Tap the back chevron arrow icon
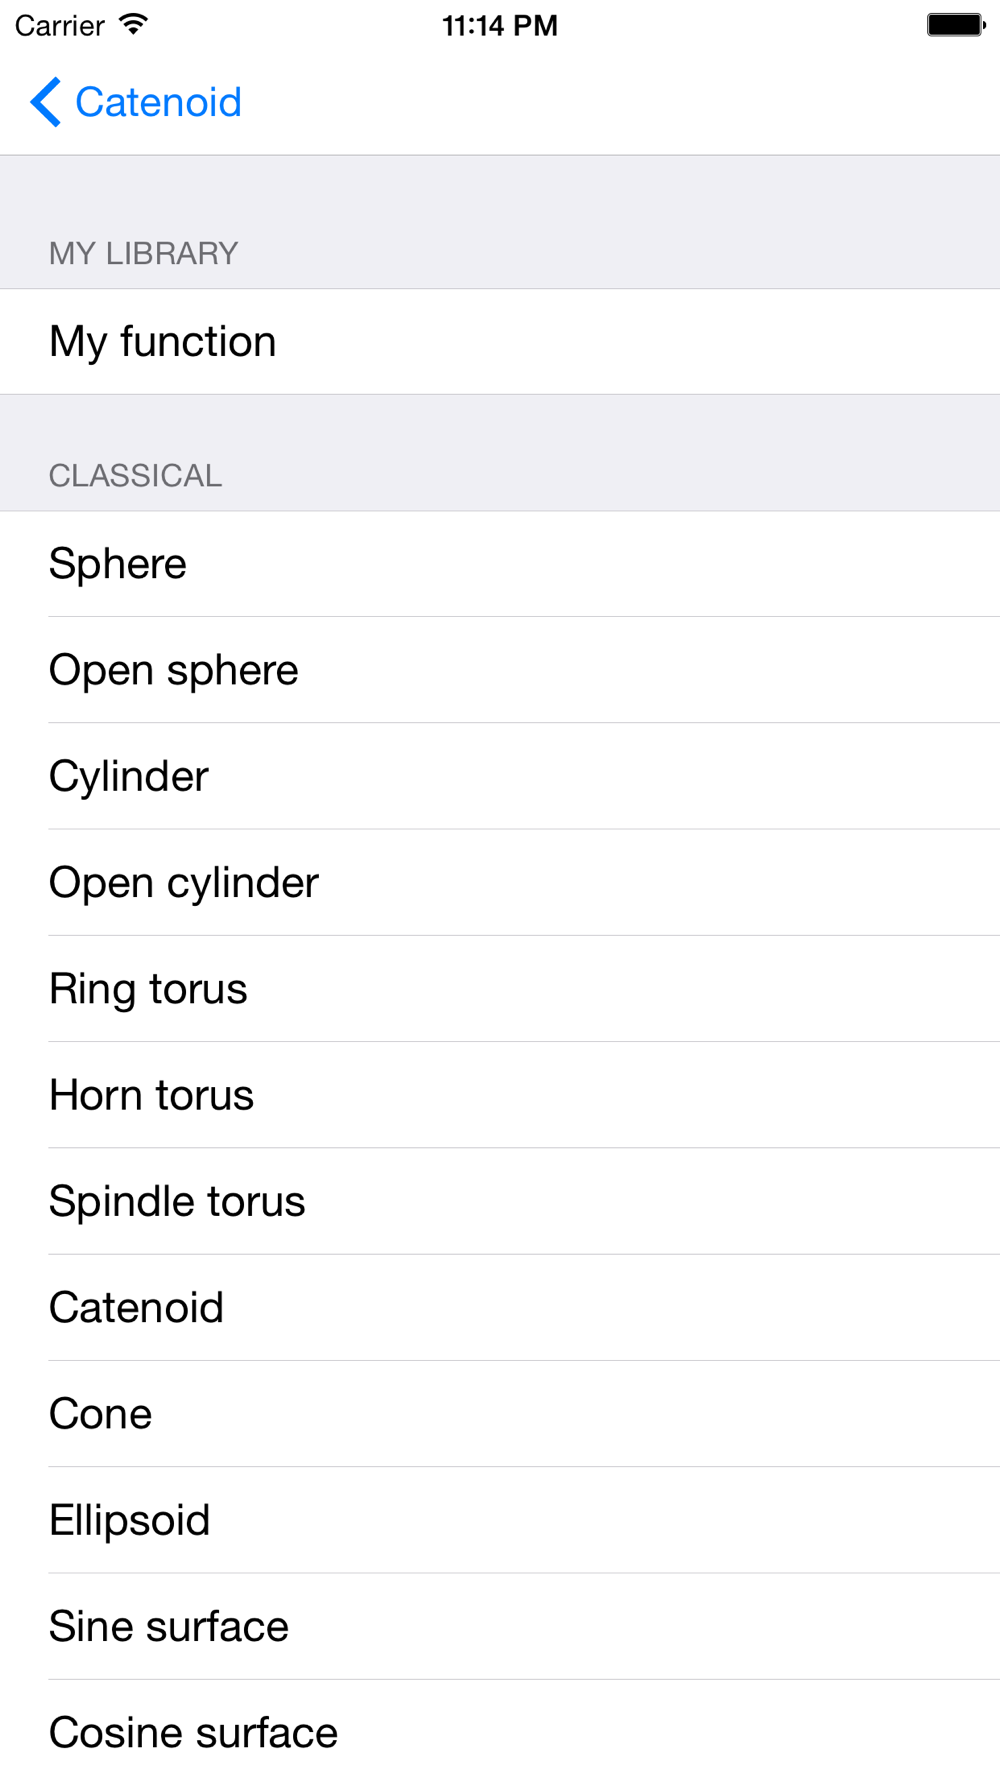1000x1778 pixels. (46, 102)
